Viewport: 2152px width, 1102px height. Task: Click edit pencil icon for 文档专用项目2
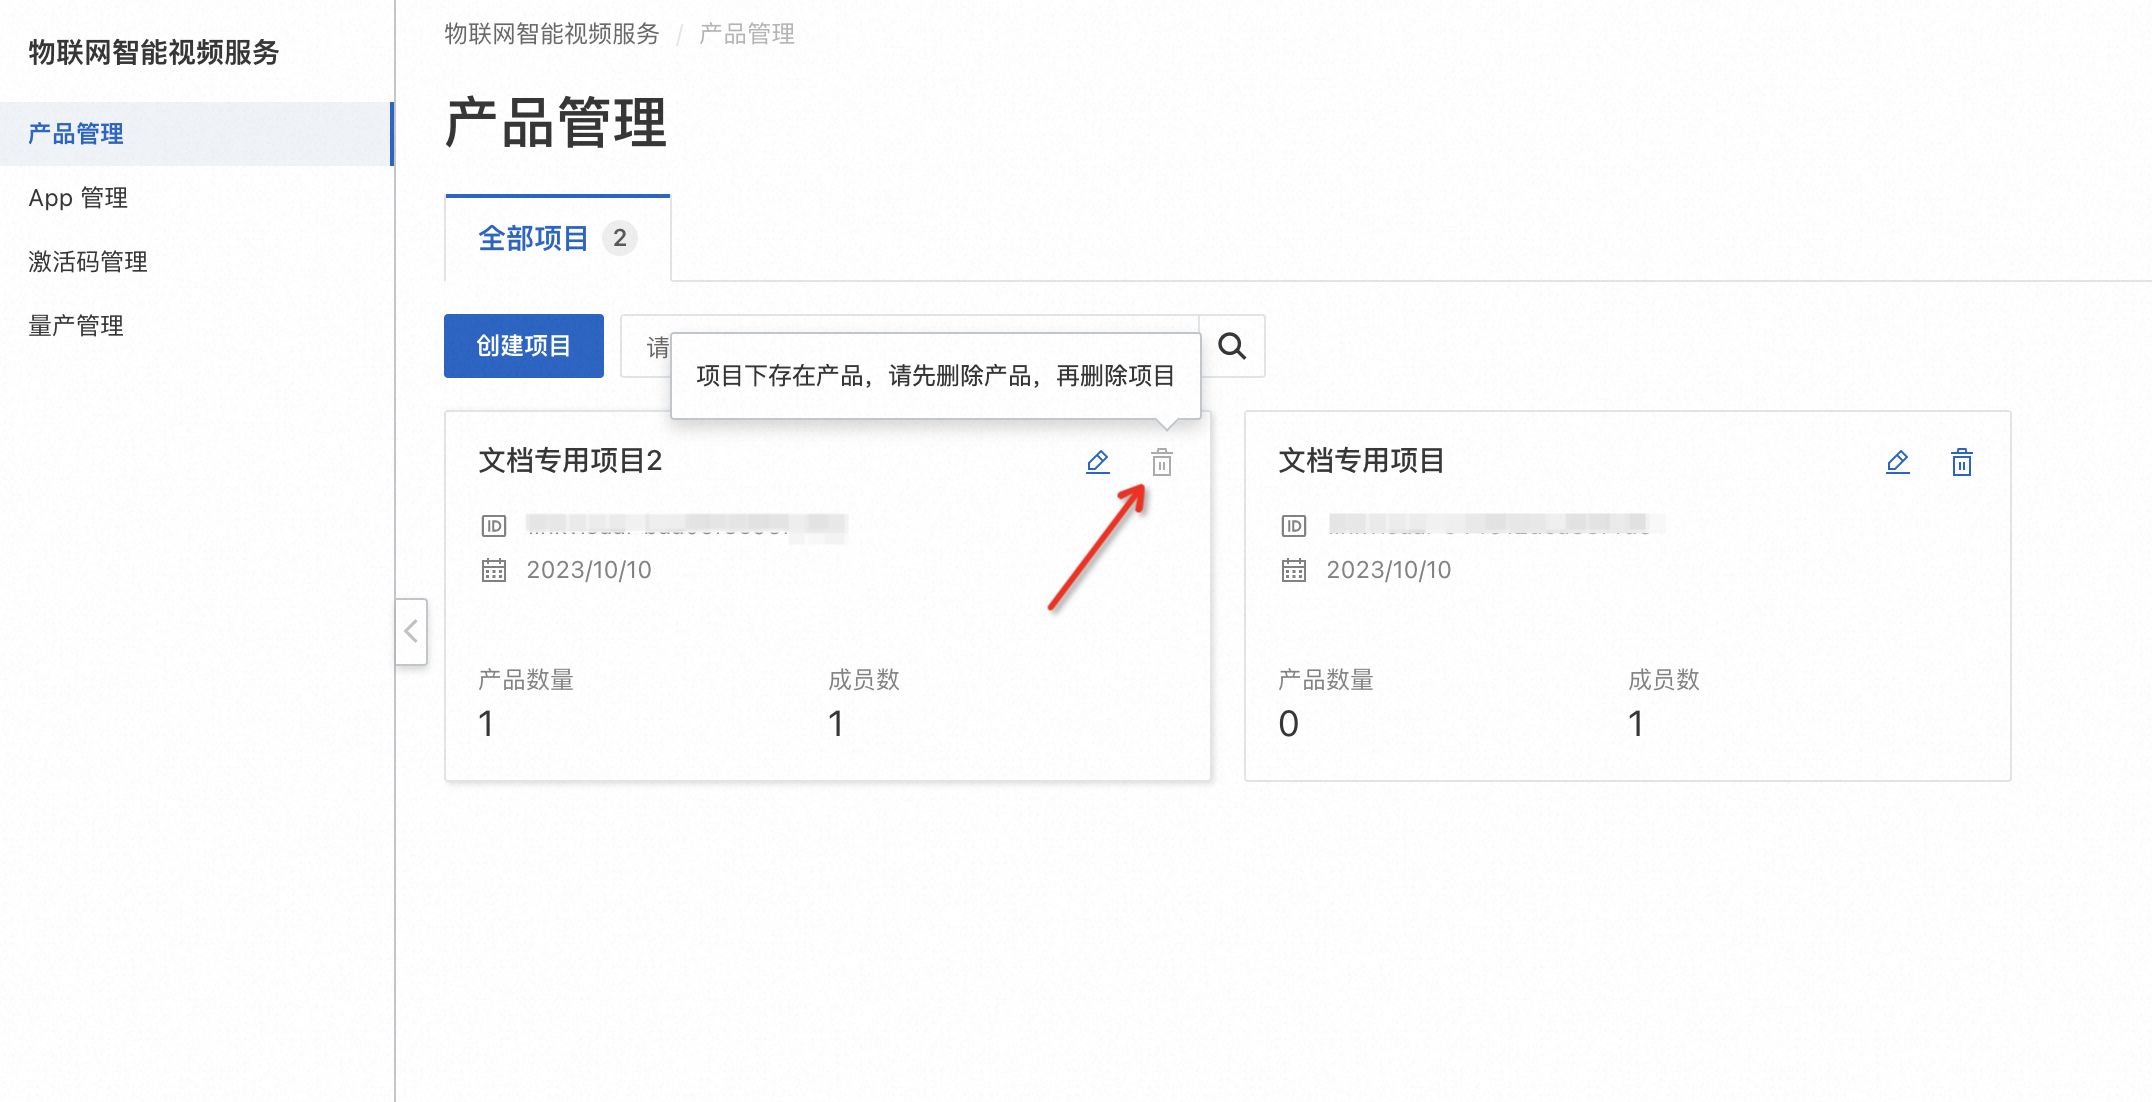(x=1097, y=462)
